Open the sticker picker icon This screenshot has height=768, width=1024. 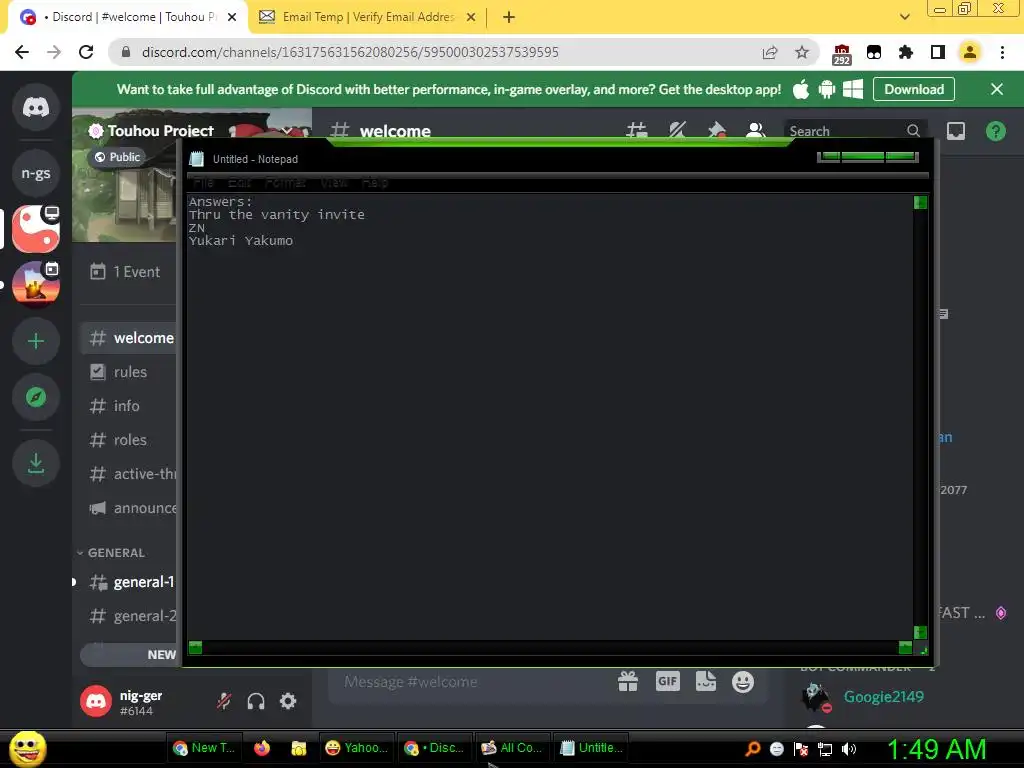[705, 682]
